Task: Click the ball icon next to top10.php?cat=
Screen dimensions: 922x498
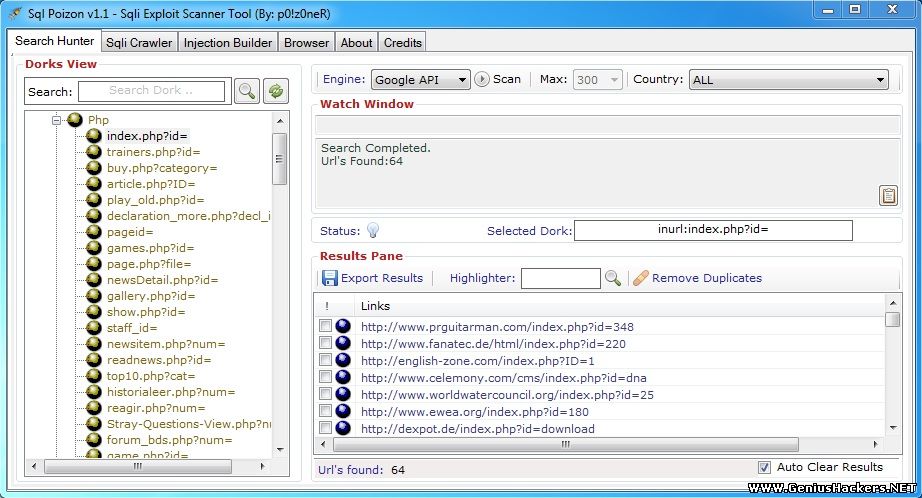Action: 93,376
